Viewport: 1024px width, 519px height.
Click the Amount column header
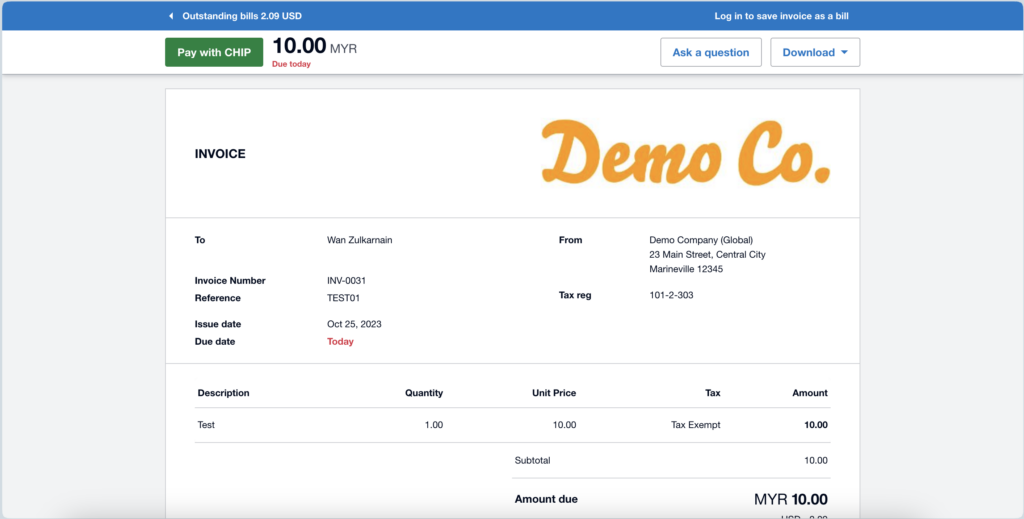click(810, 393)
